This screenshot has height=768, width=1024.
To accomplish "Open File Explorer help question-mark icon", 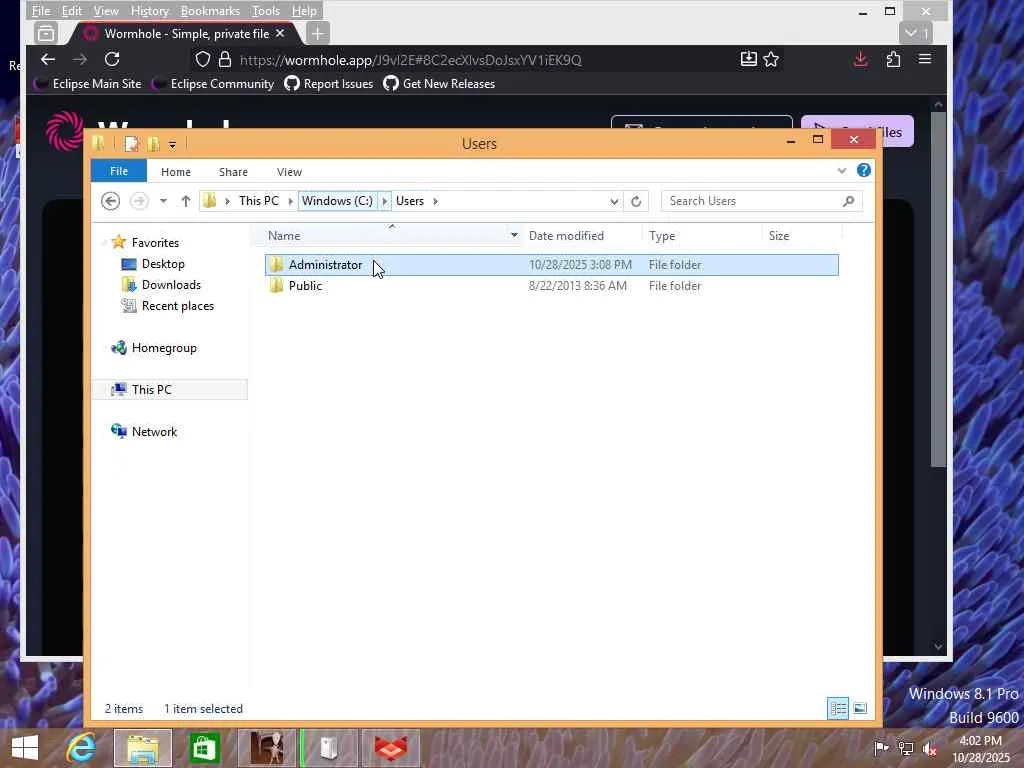I will [863, 170].
